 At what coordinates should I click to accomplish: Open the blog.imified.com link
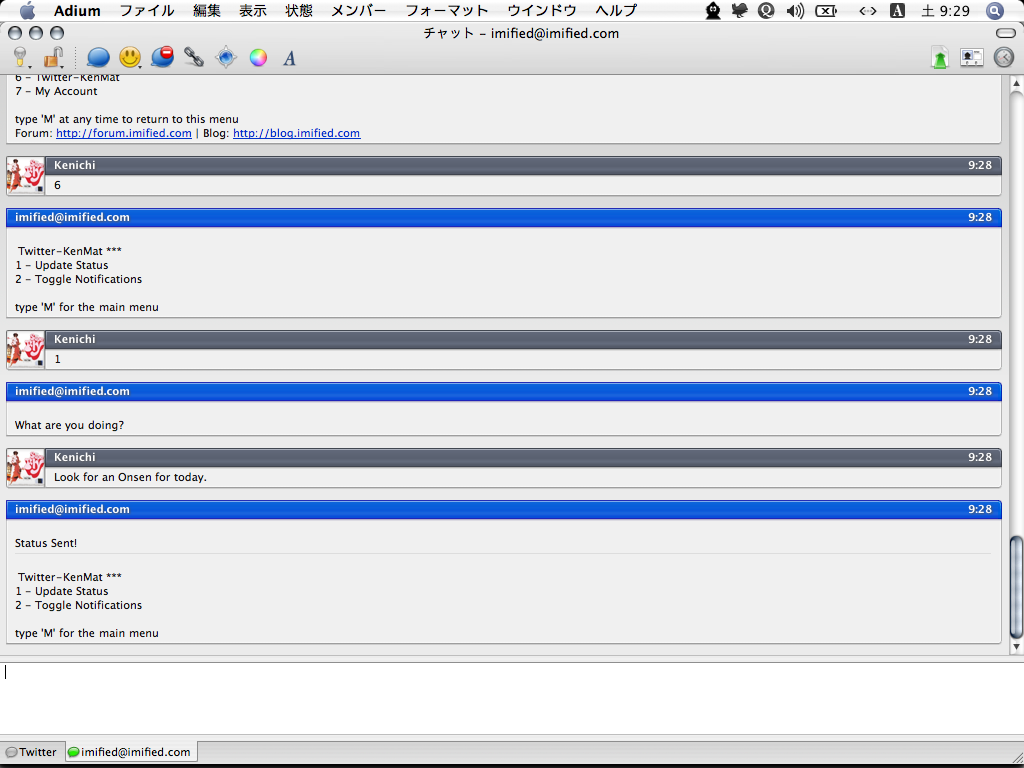[x=296, y=133]
